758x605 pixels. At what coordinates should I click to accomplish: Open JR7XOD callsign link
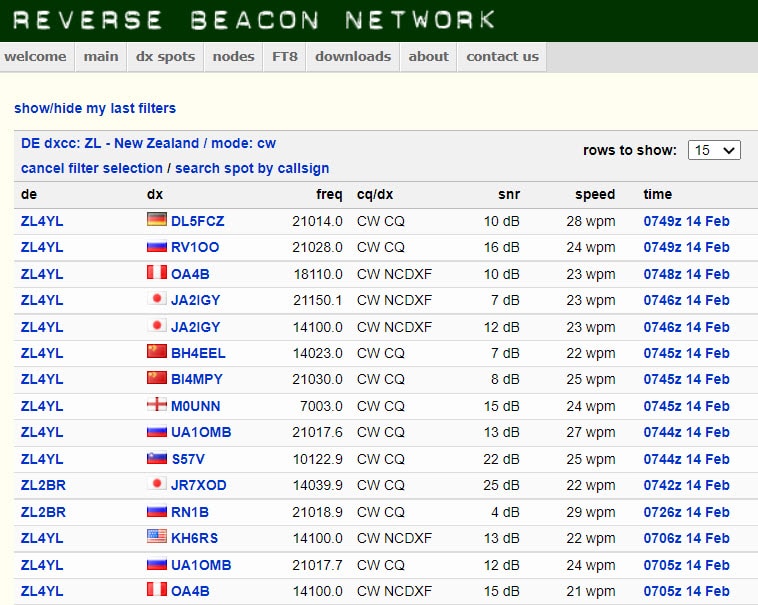click(199, 485)
